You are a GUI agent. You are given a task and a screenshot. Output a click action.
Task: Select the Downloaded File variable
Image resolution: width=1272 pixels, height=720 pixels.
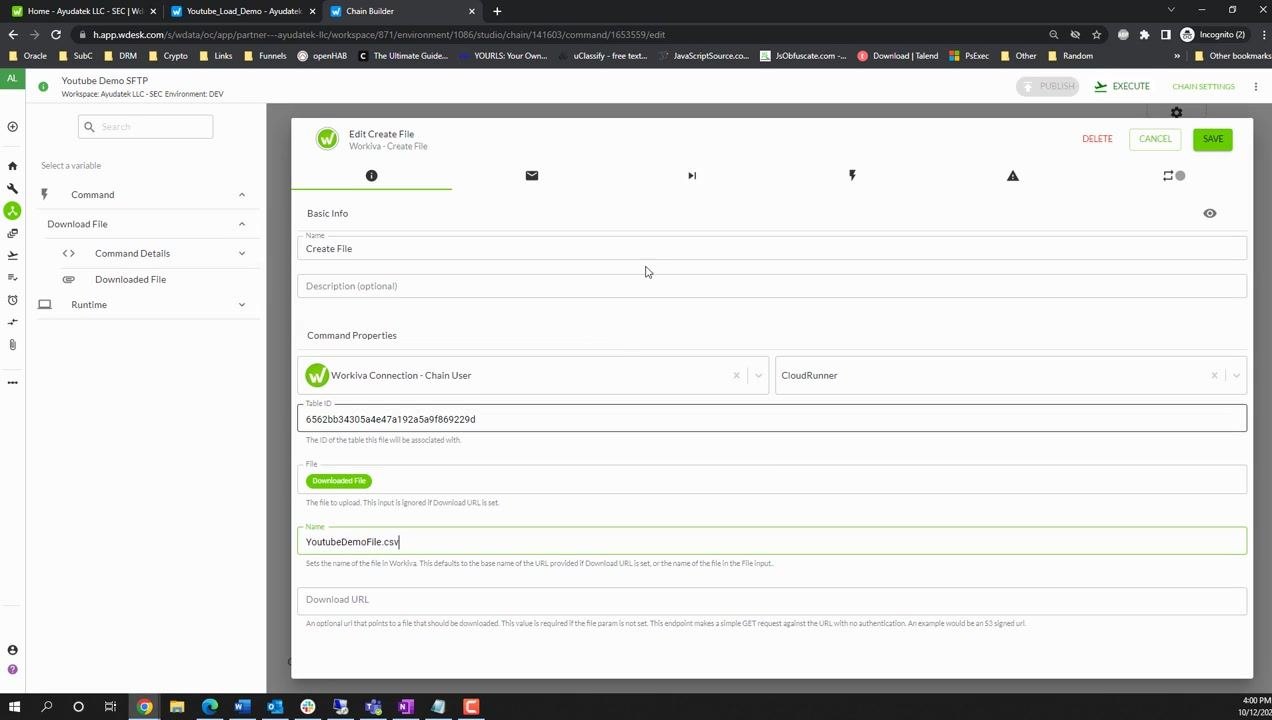(x=130, y=279)
